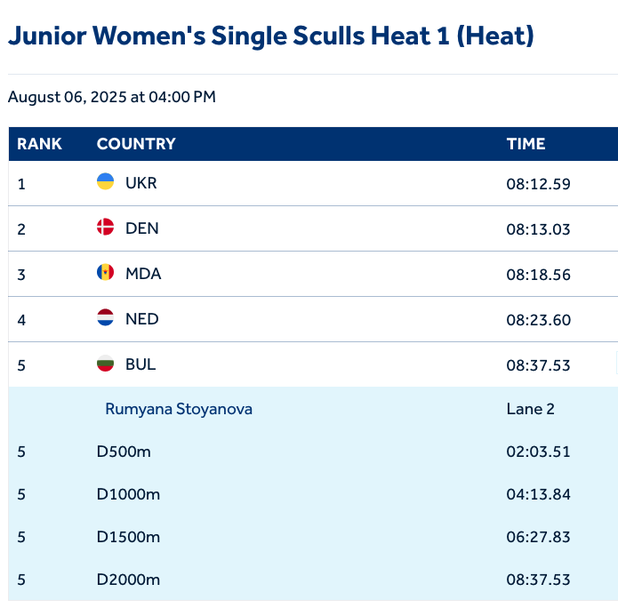Viewport: 618px width, 608px height.
Task: Click the COUNTRY column header
Action: tap(136, 144)
